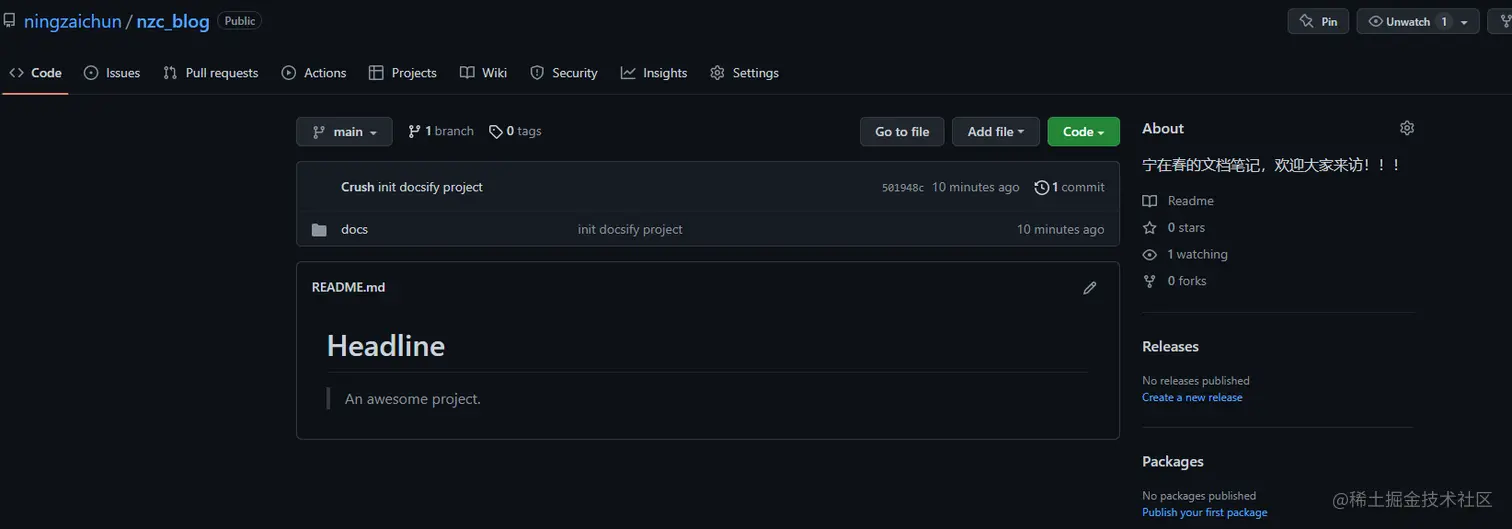Click the Go to file button
This screenshot has height=529, width=1512.
(902, 131)
